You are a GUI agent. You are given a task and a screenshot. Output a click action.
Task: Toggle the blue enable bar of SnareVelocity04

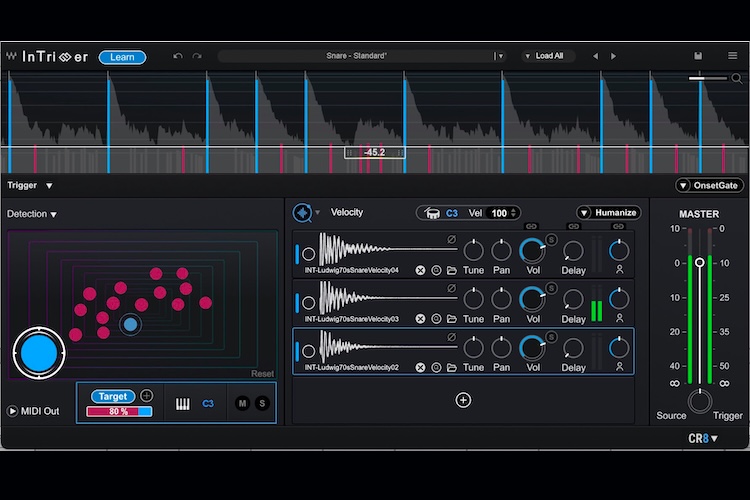pos(297,254)
